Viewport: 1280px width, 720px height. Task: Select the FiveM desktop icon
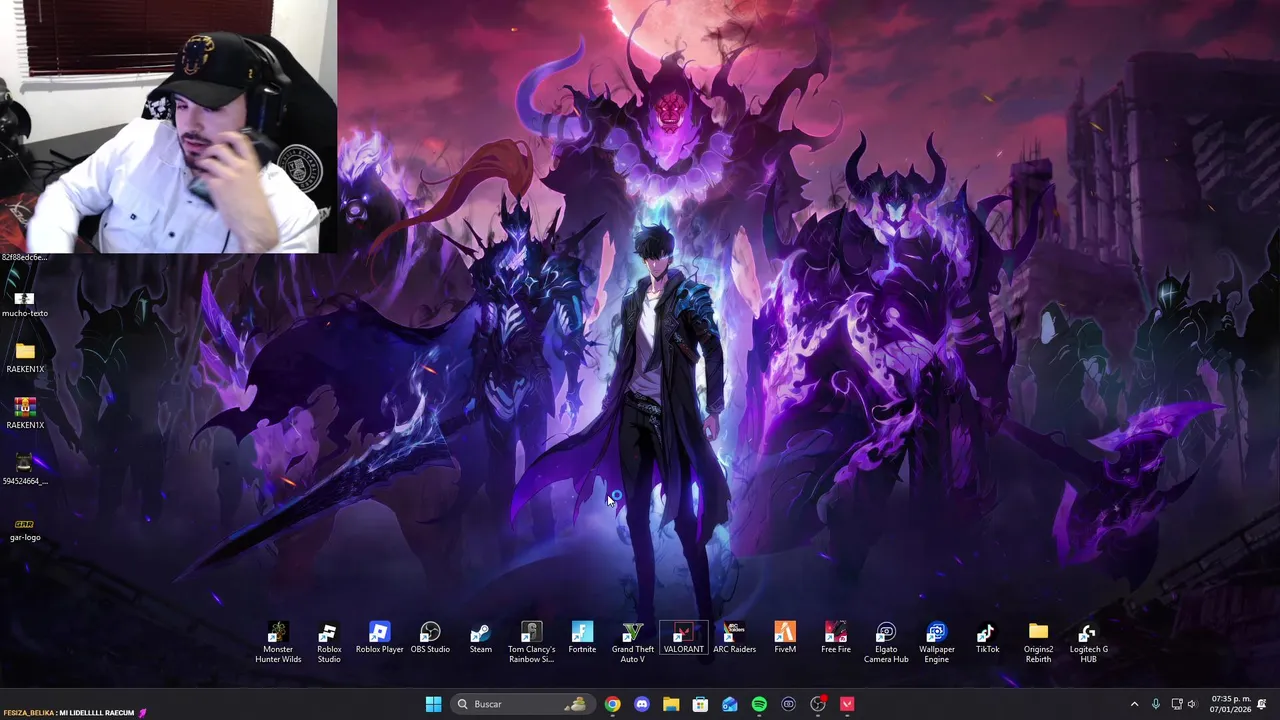pos(785,639)
